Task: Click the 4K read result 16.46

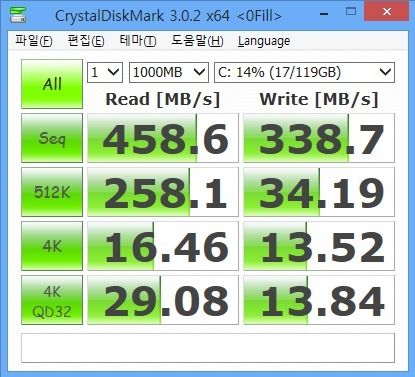Action: tap(163, 246)
